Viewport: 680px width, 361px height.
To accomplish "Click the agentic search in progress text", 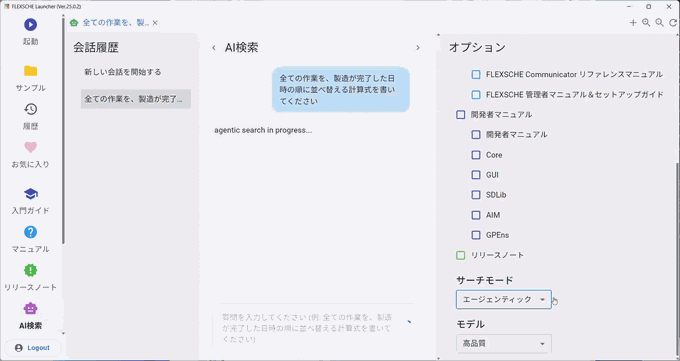I will [263, 130].
